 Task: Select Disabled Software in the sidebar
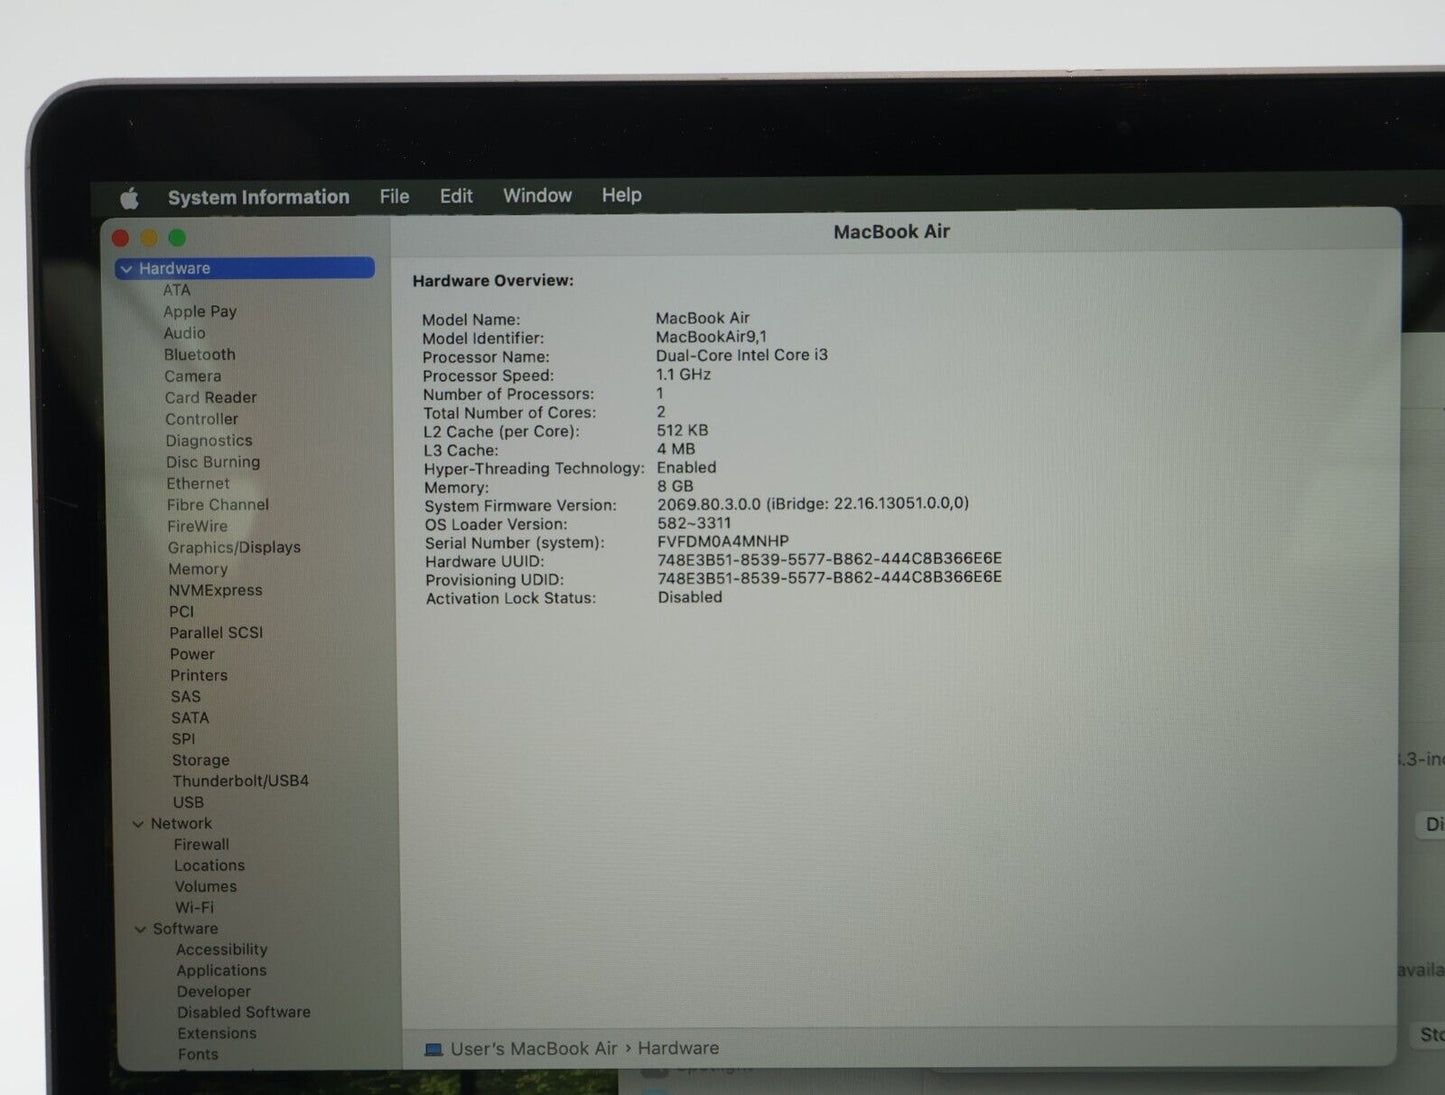pyautogui.click(x=244, y=1012)
